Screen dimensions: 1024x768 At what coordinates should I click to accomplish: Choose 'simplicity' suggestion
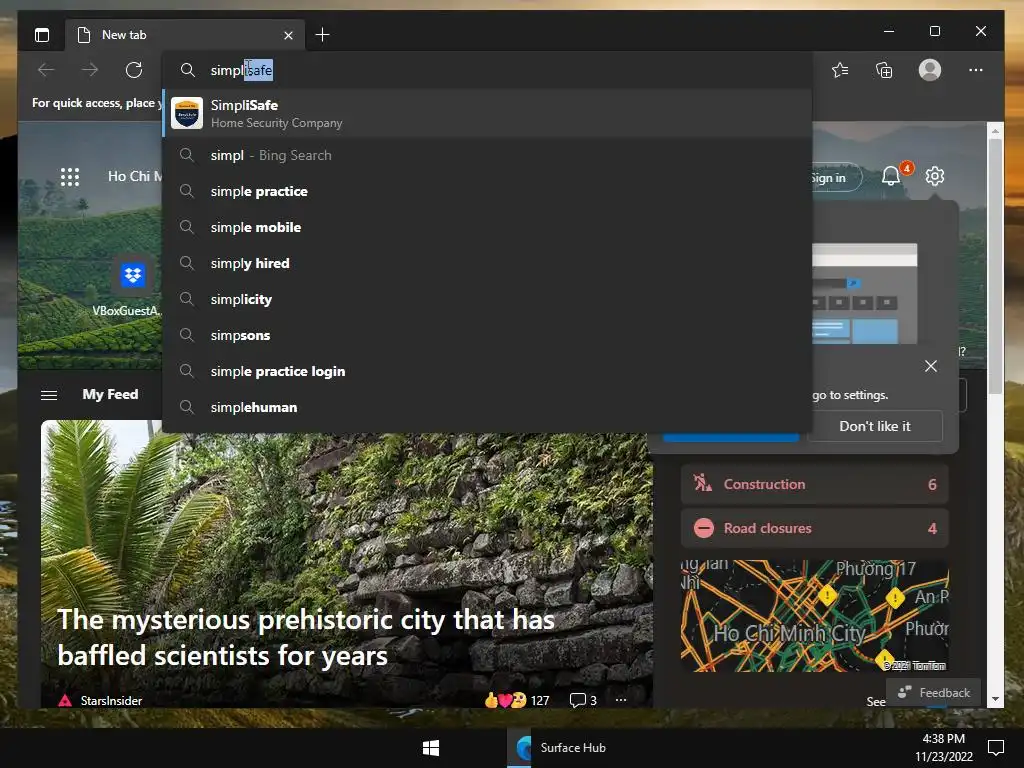487,299
